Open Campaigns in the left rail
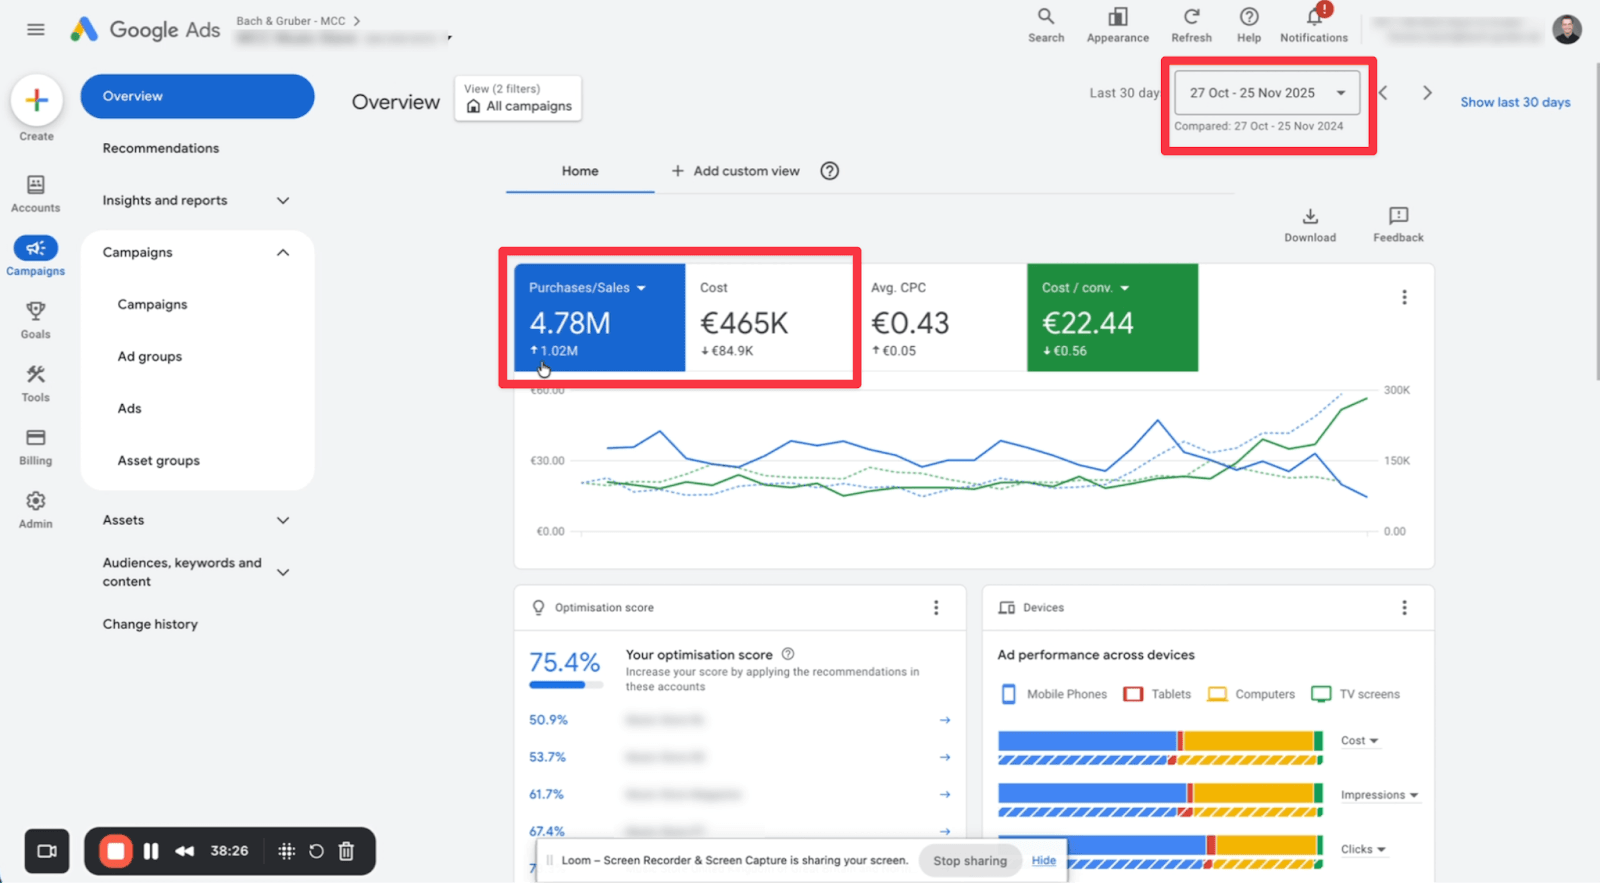This screenshot has height=883, width=1600. (36, 257)
